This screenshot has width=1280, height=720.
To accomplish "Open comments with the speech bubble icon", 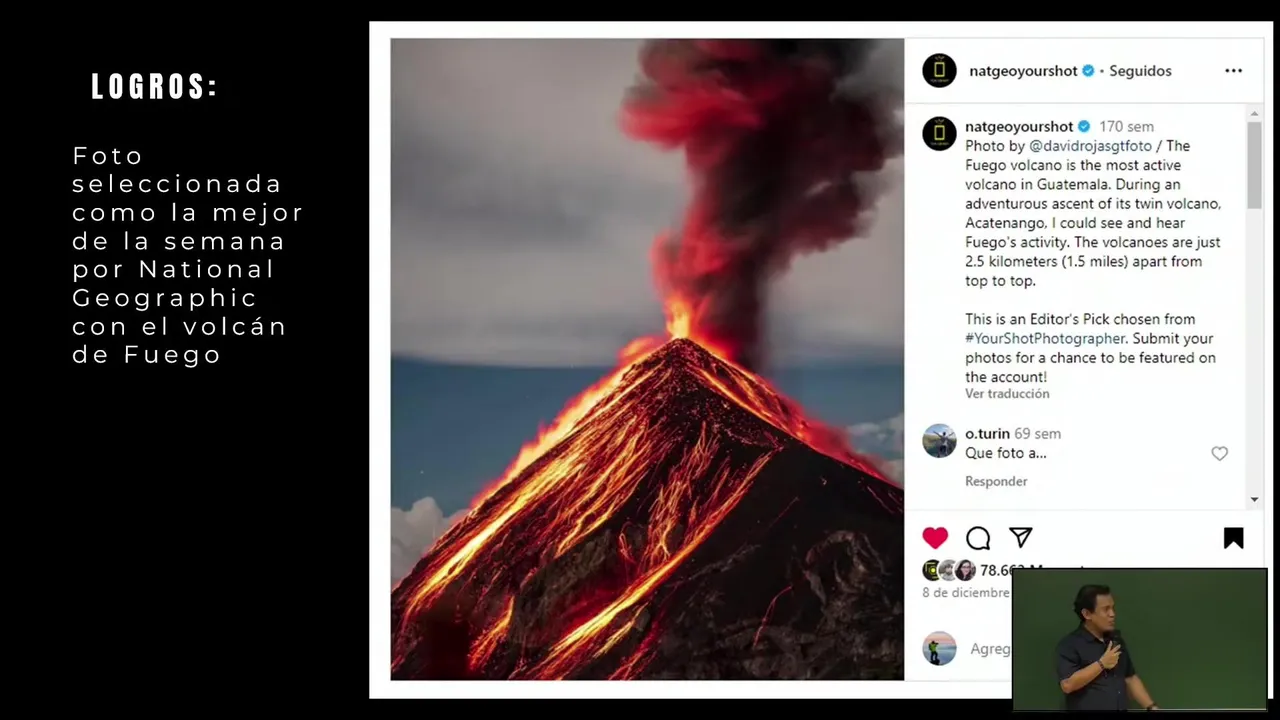I will pos(978,538).
